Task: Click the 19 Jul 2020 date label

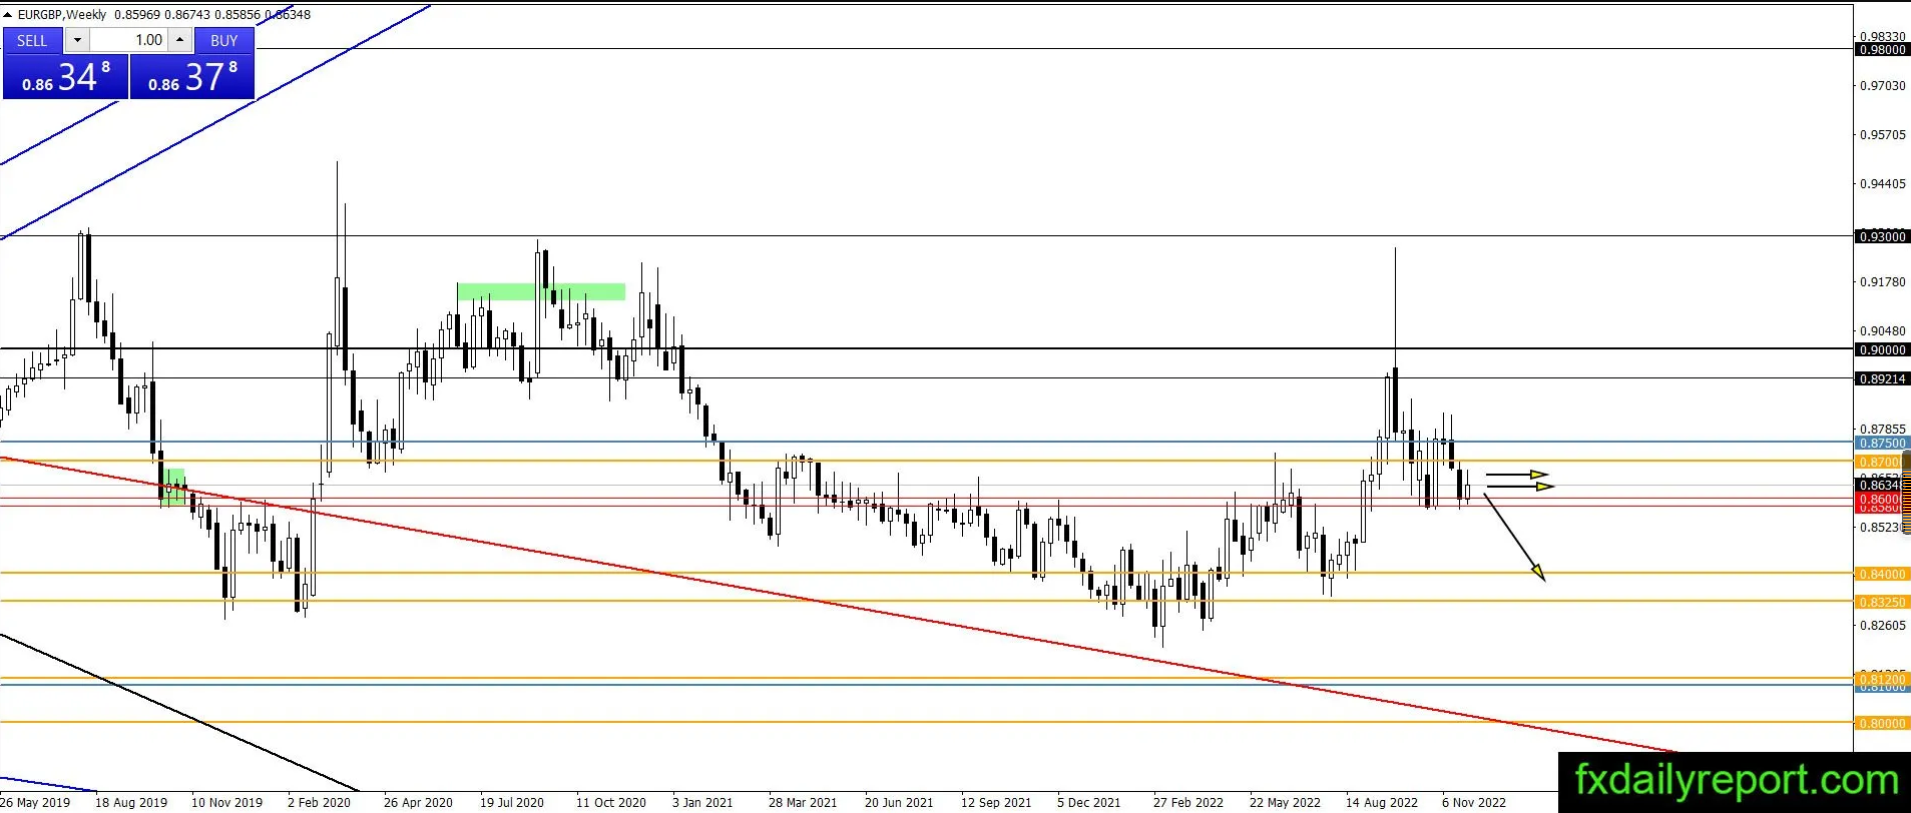Action: pos(512,802)
